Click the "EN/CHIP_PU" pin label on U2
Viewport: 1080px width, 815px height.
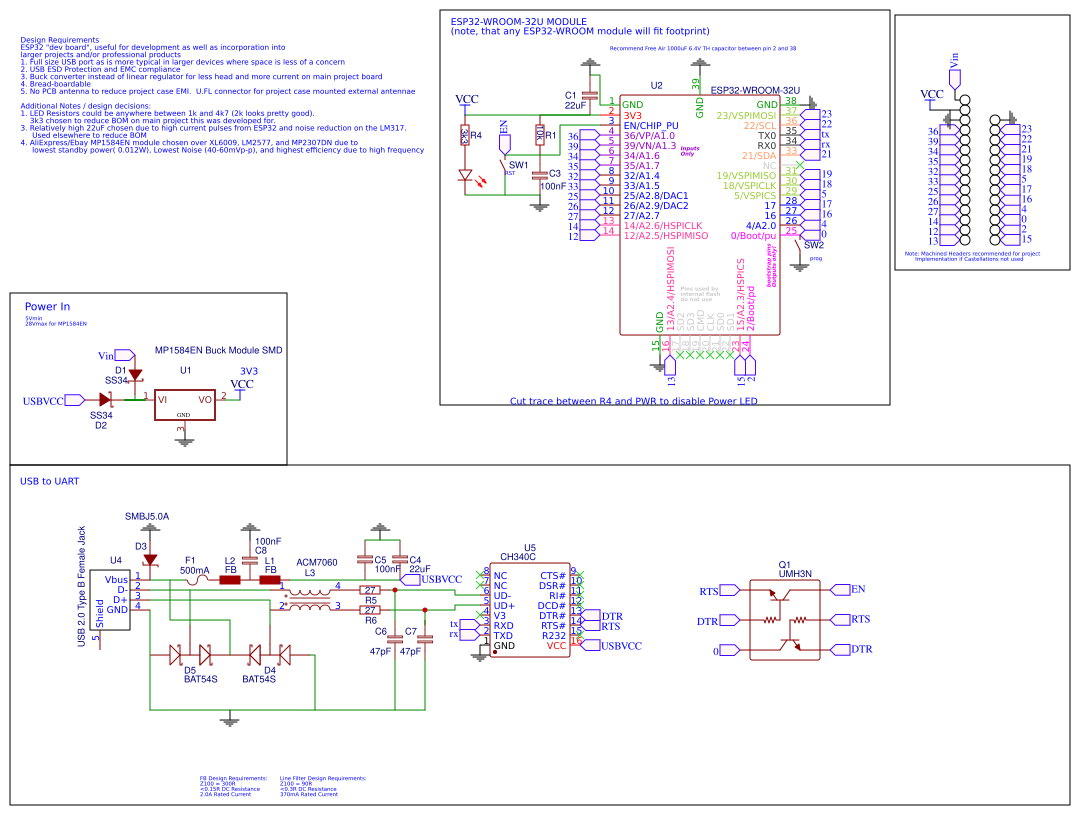(651, 125)
